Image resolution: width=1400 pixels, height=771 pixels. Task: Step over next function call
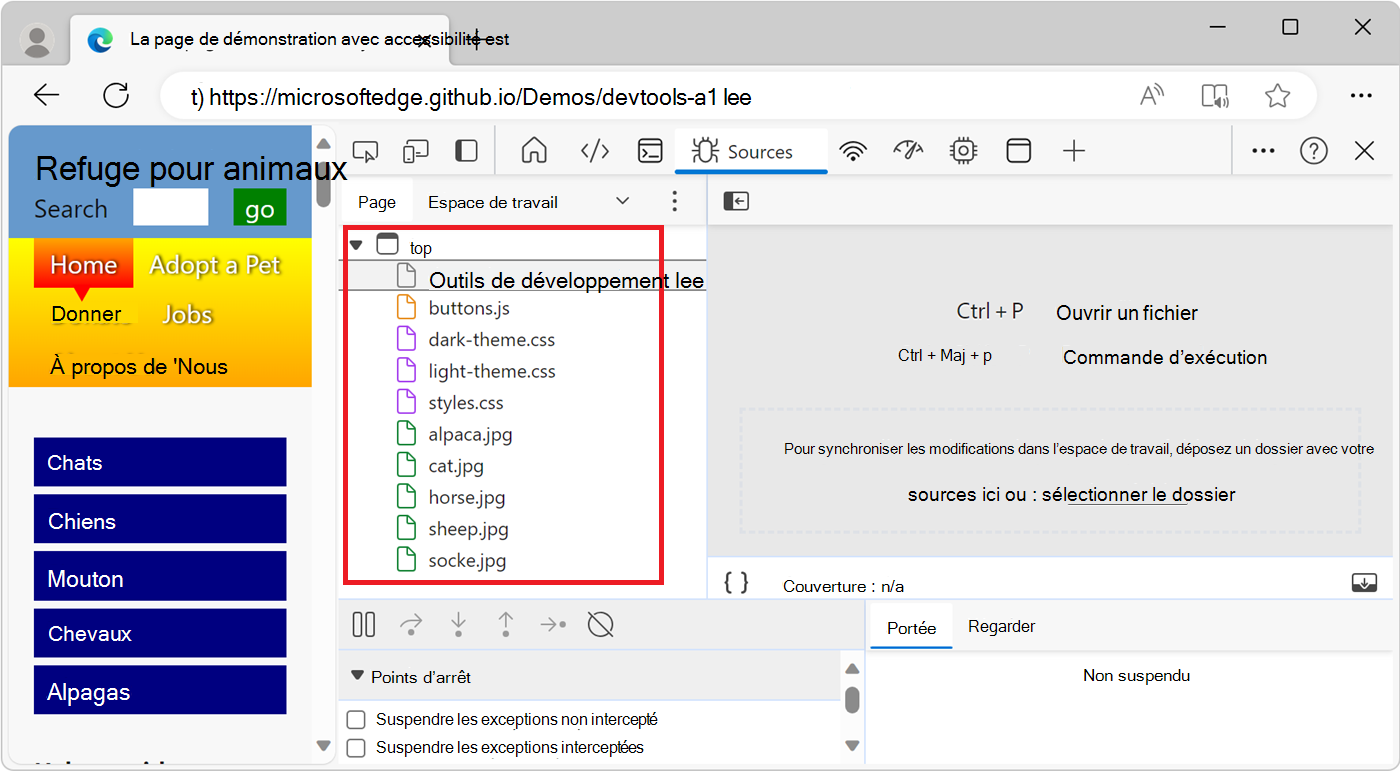click(x=411, y=625)
